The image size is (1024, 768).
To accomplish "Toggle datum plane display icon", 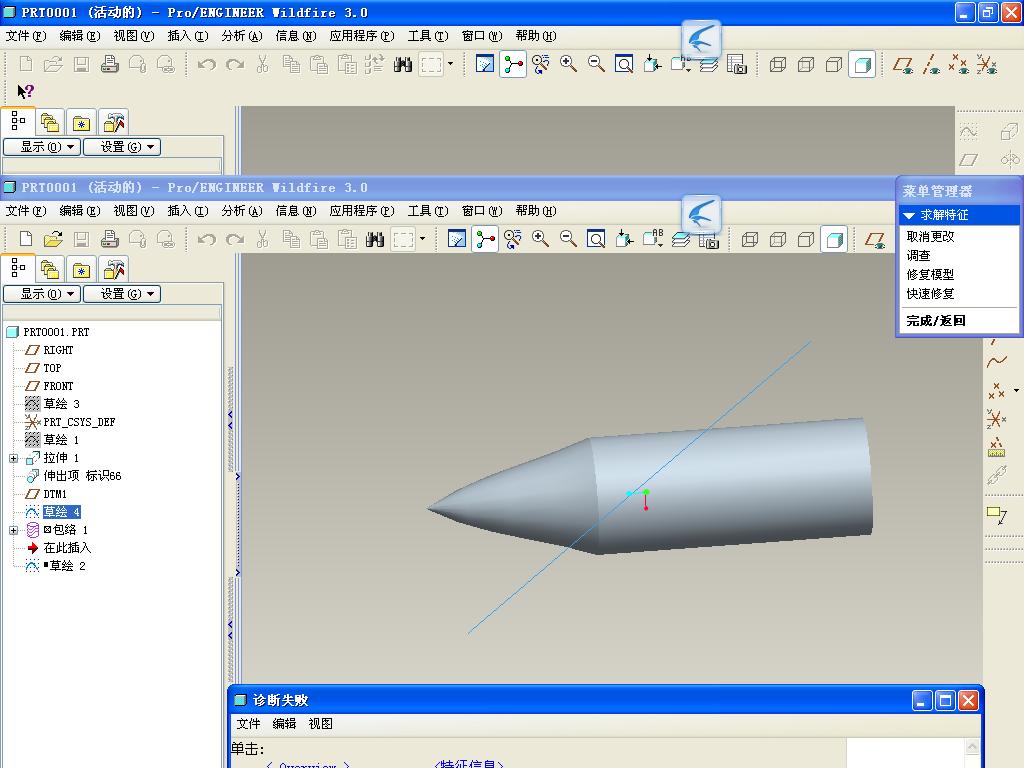I will [874, 240].
